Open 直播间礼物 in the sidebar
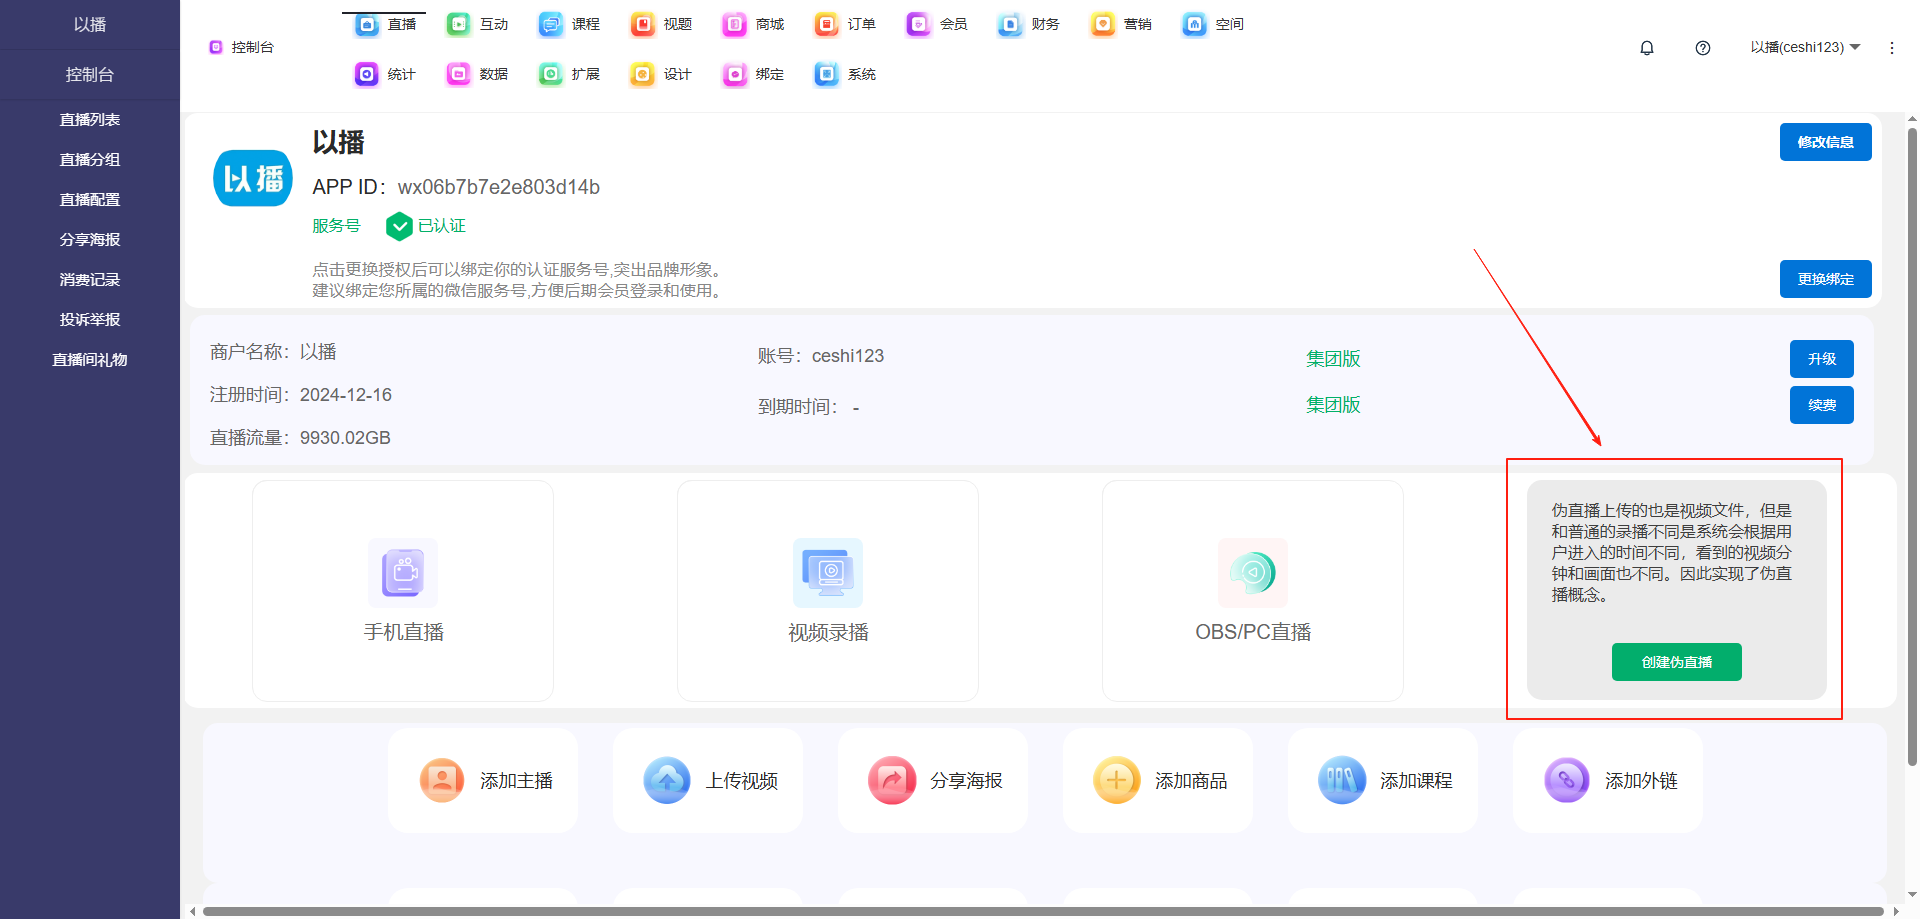 click(x=90, y=360)
